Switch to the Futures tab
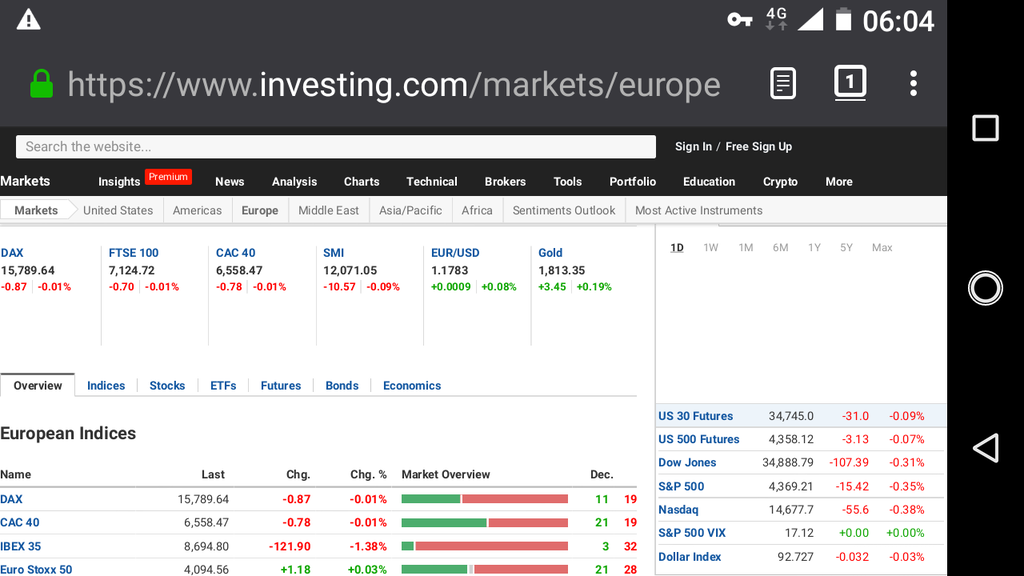The image size is (1024, 576). pos(280,385)
